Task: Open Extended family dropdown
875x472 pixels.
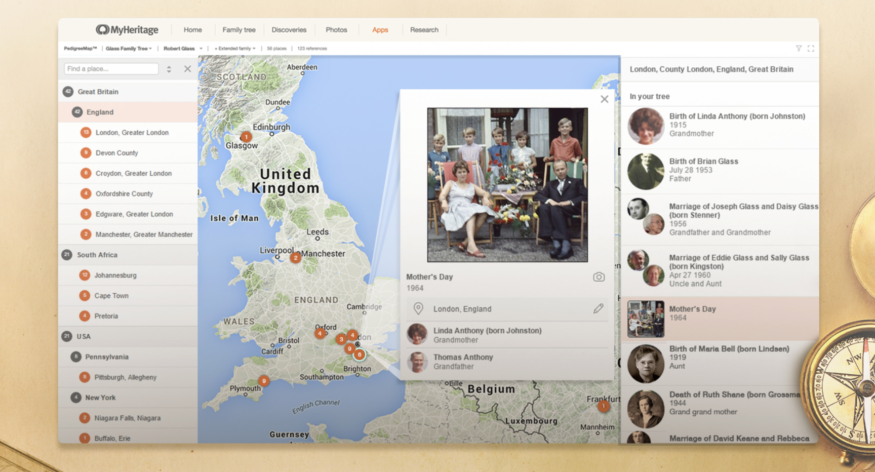Action: (235, 49)
